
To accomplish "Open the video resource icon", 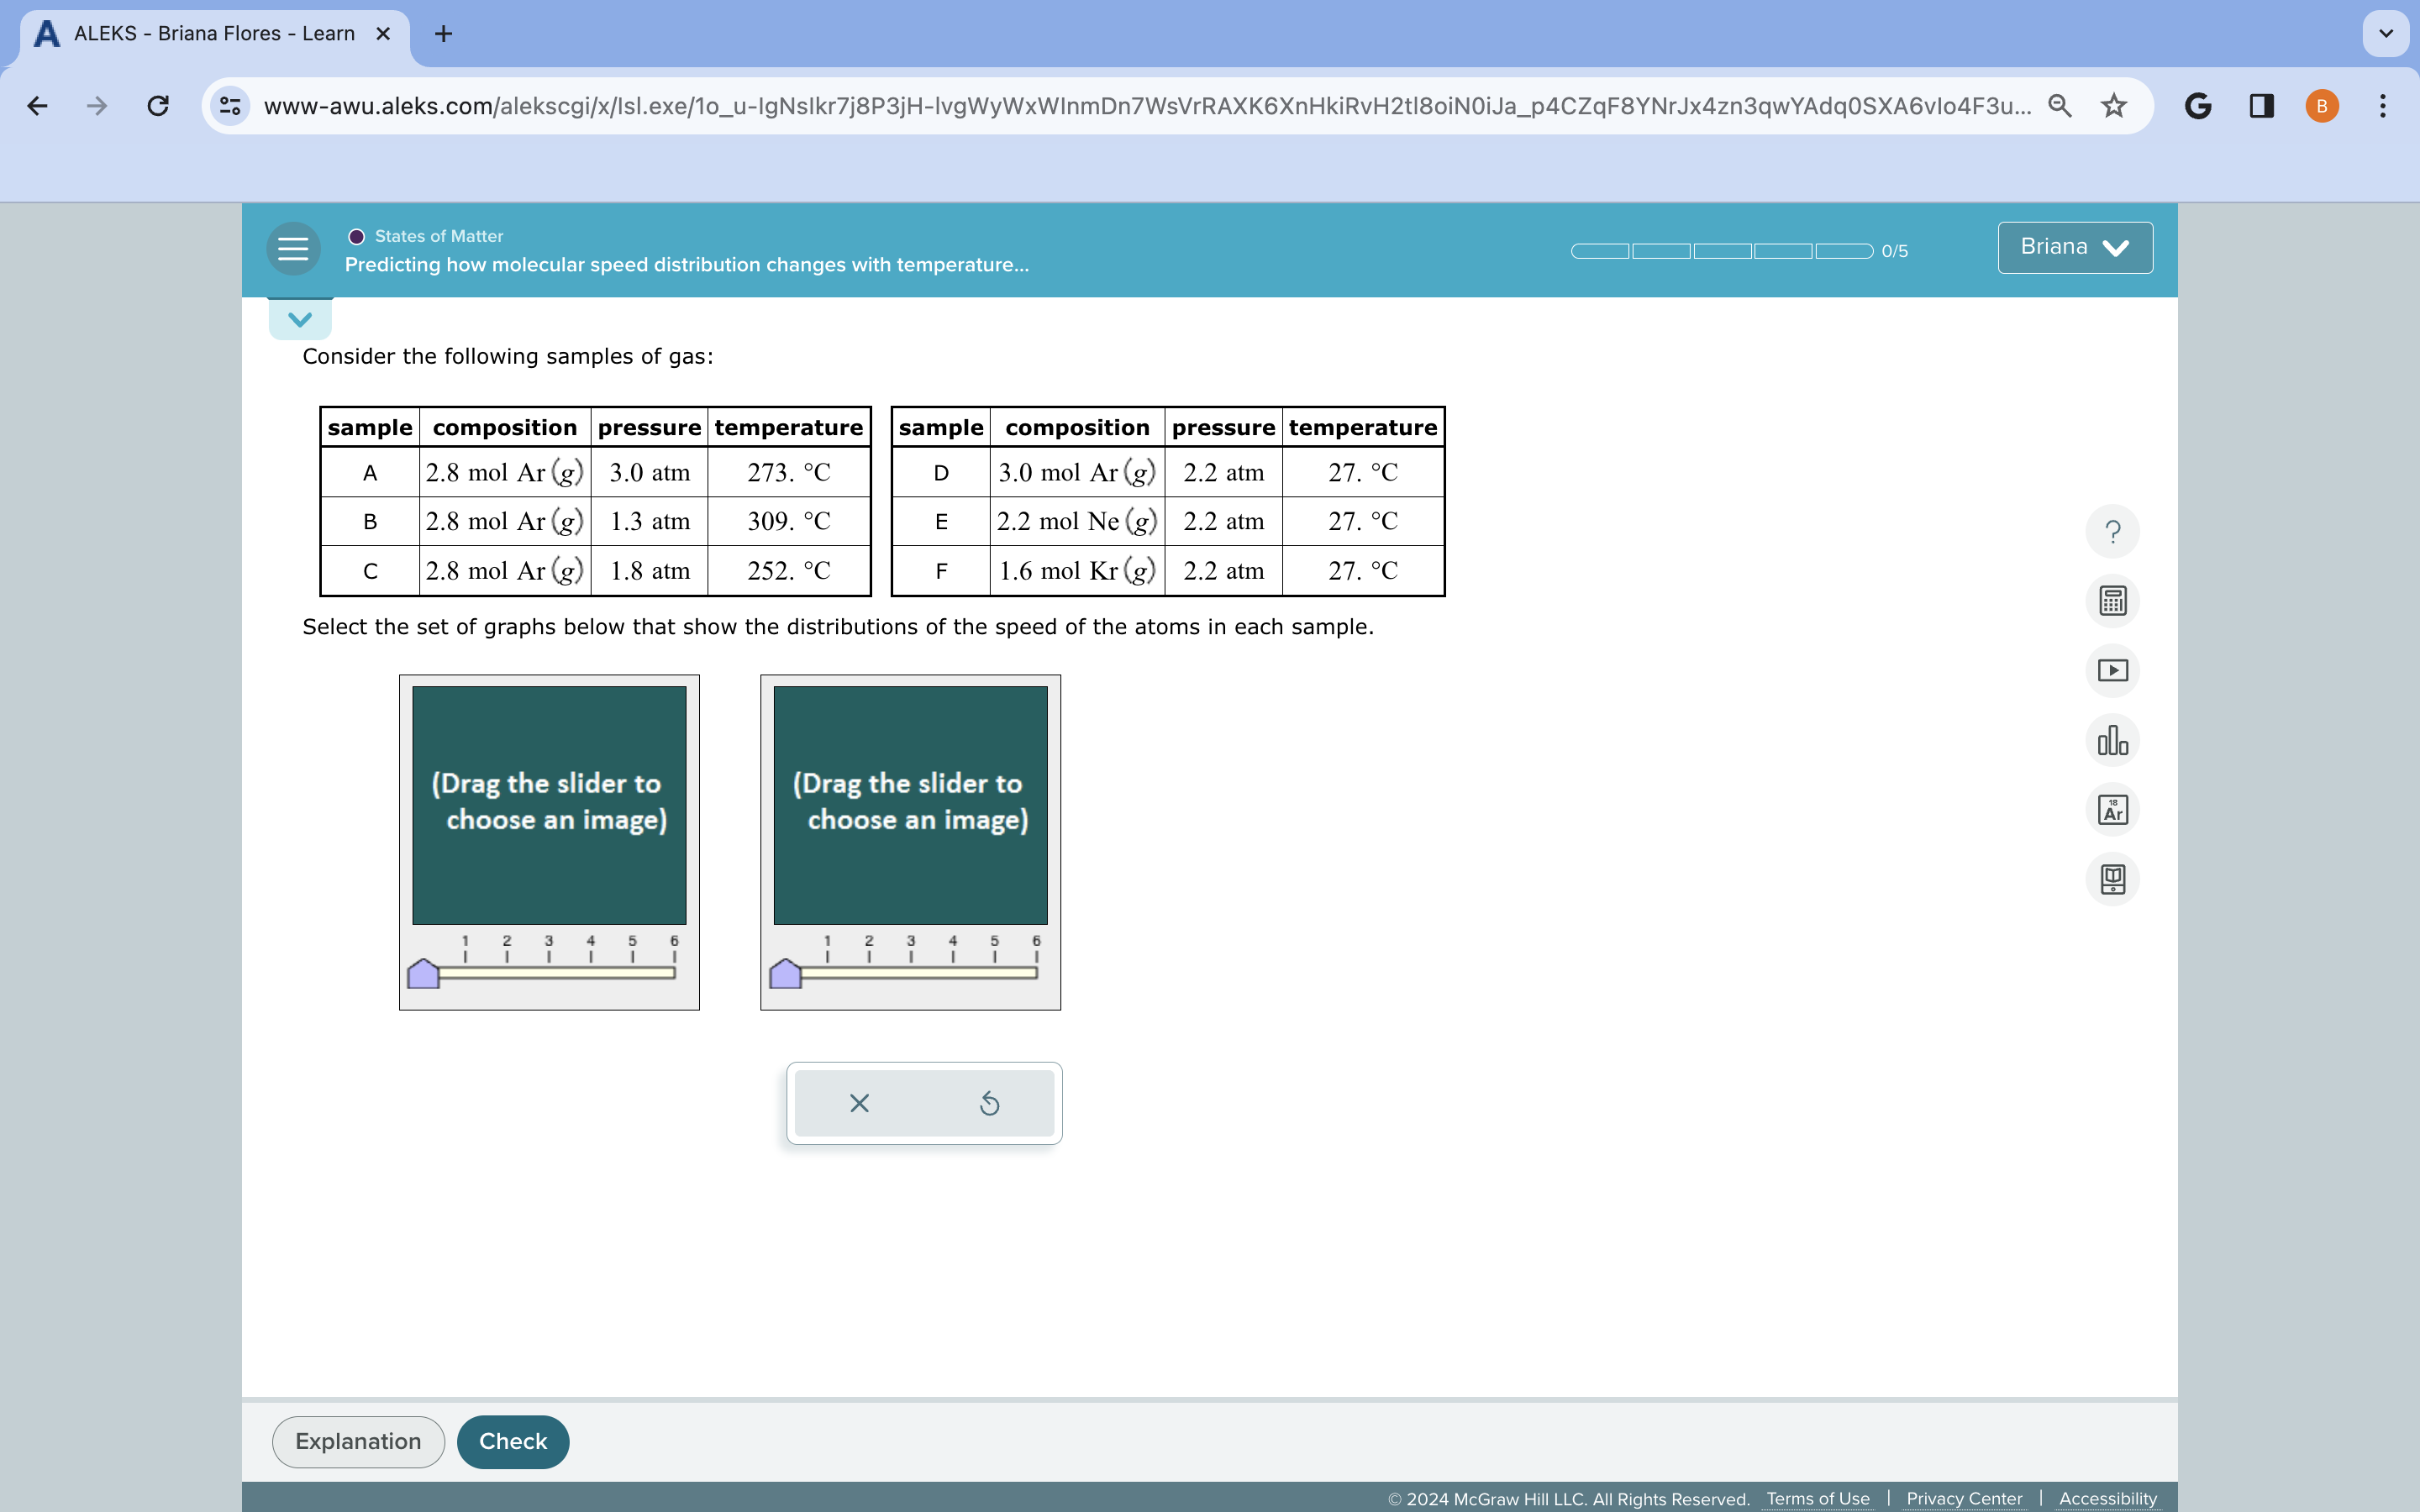I will pos(2112,670).
